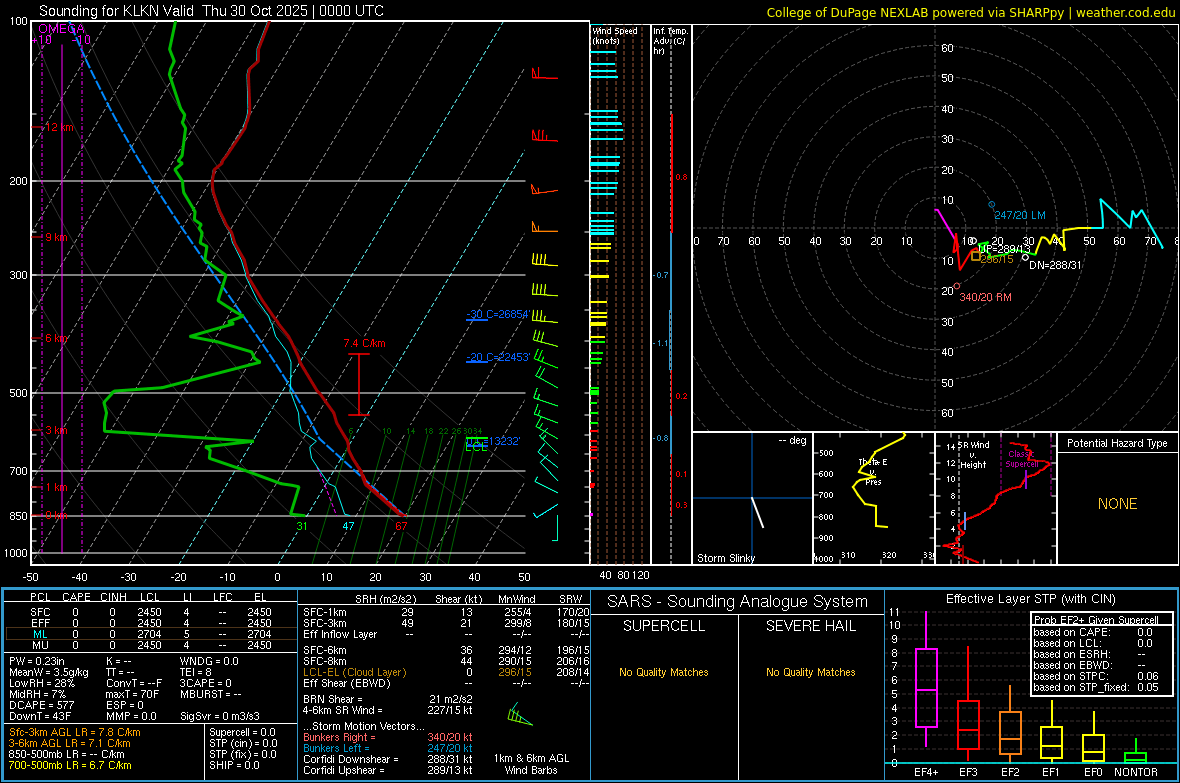Click the 'Supercell = 0.0' index

point(242,733)
